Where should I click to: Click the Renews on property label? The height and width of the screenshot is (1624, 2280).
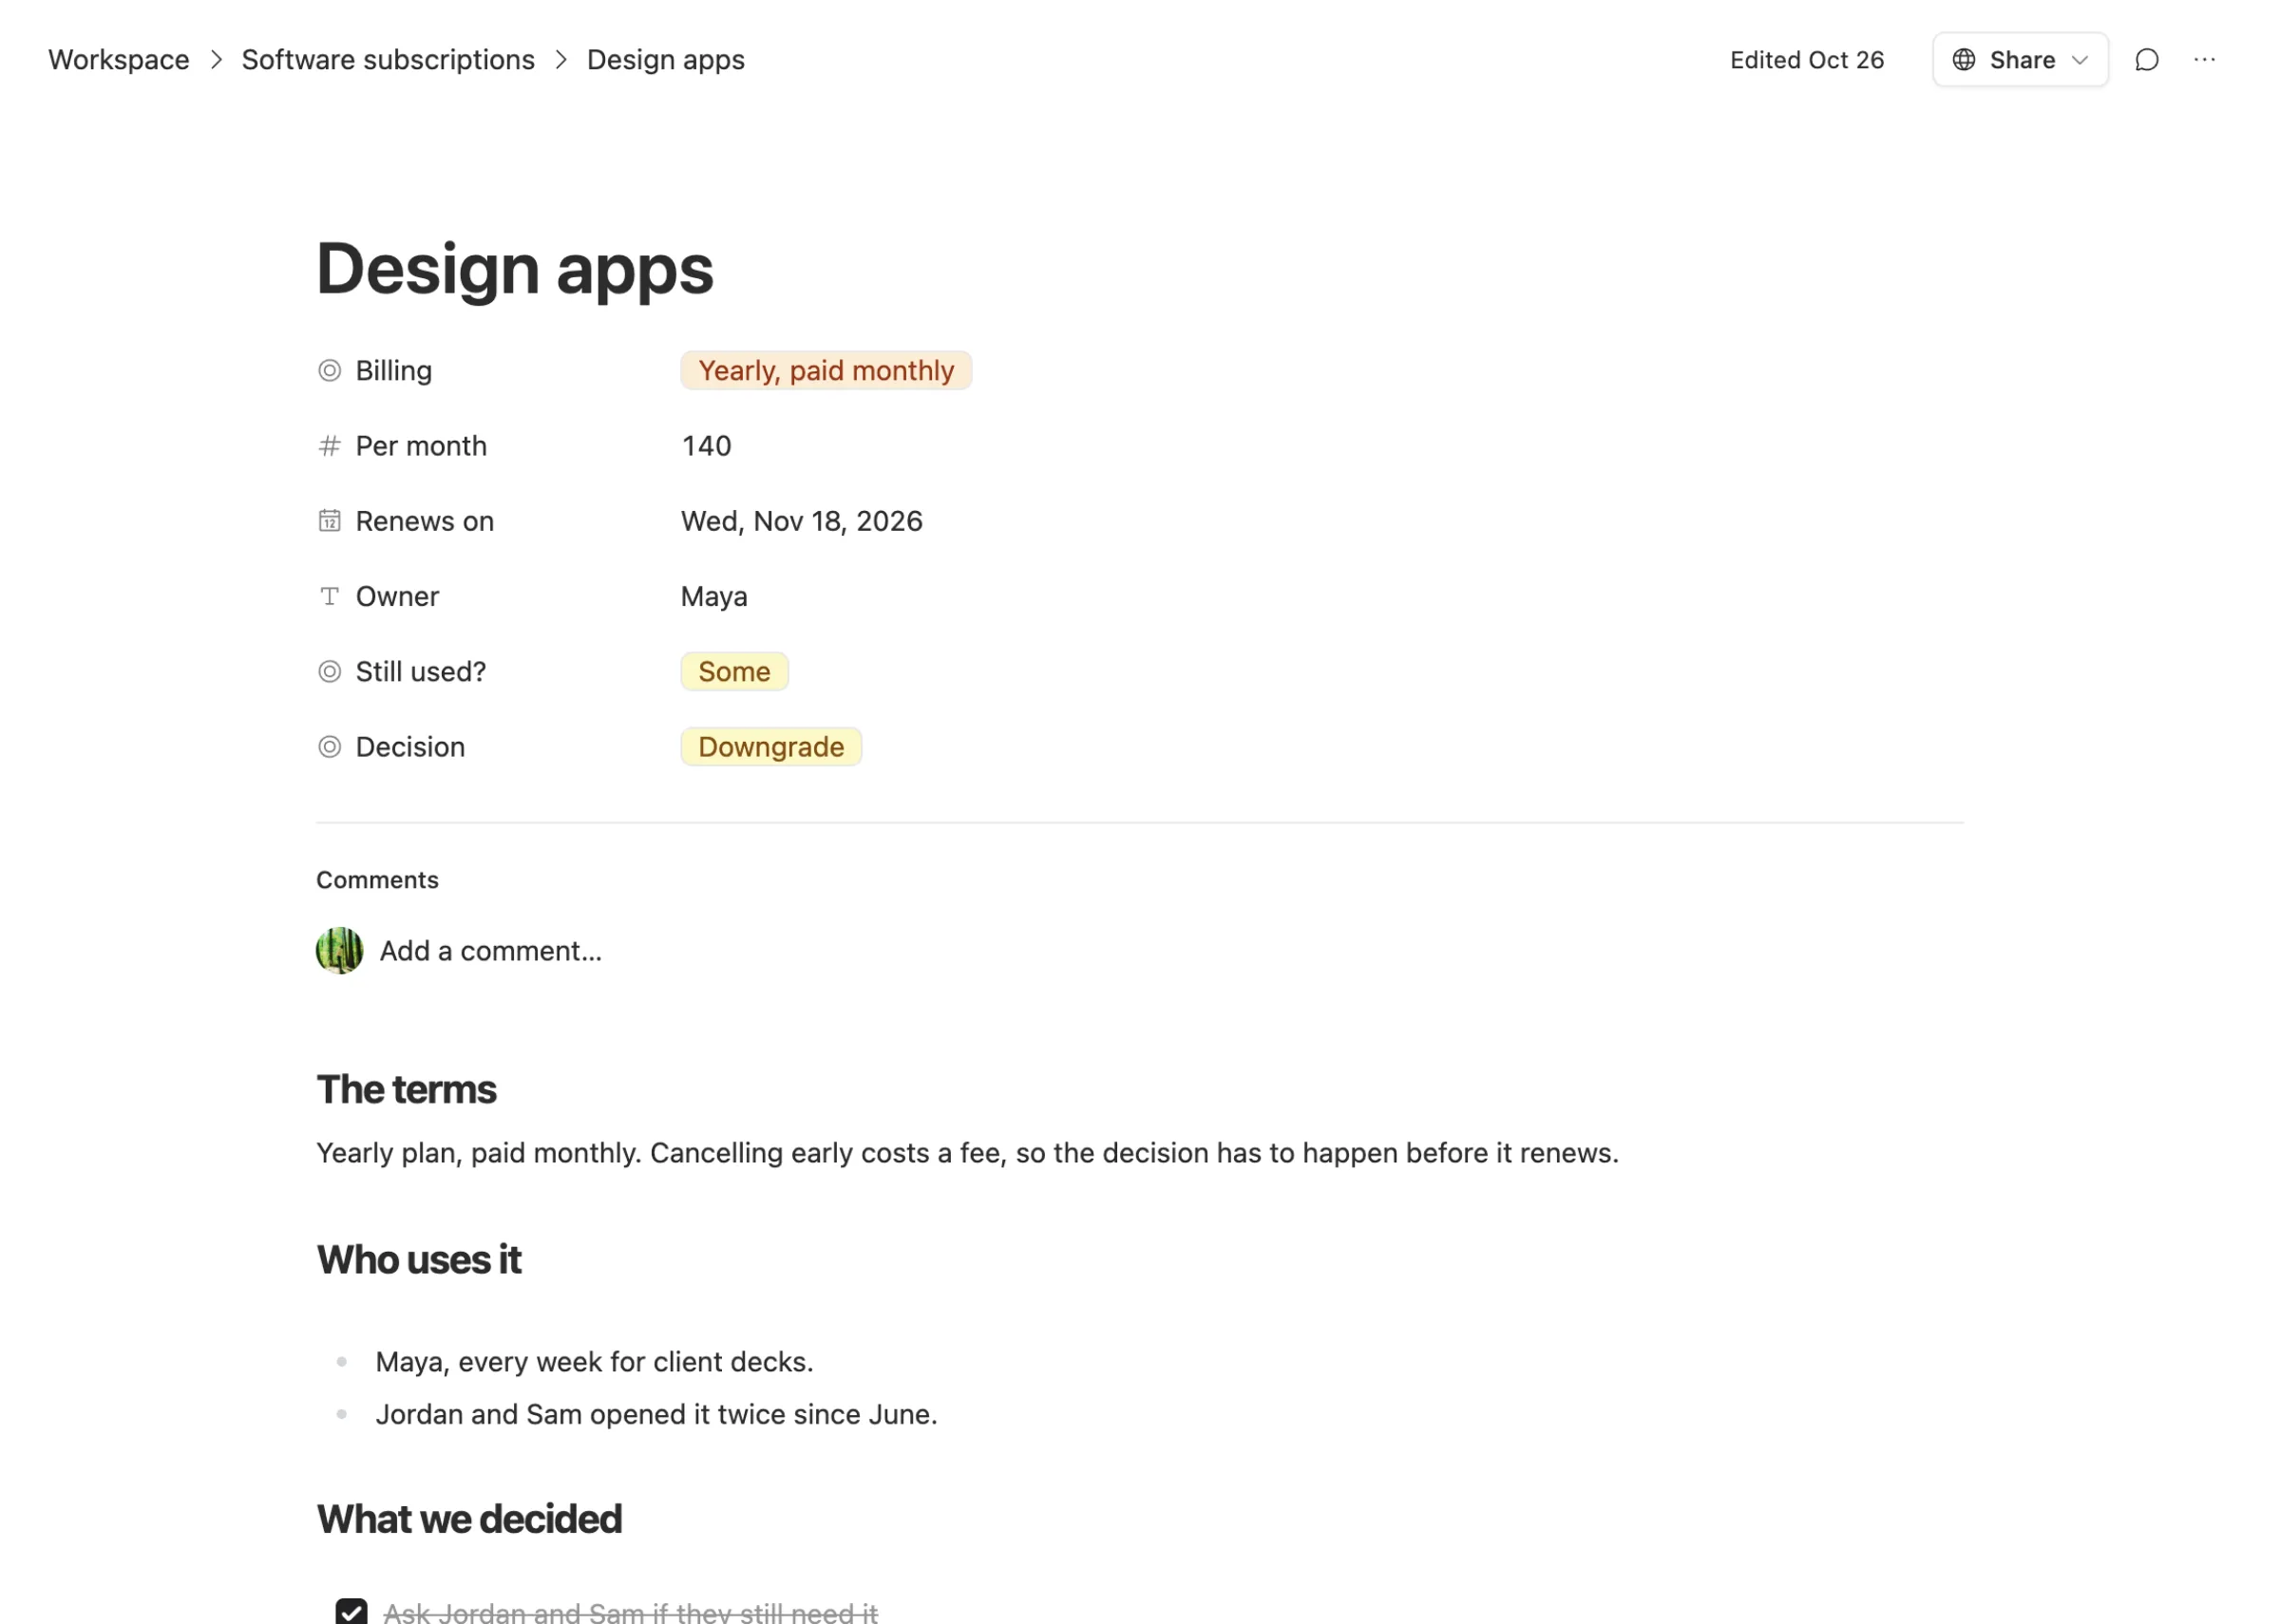[425, 521]
